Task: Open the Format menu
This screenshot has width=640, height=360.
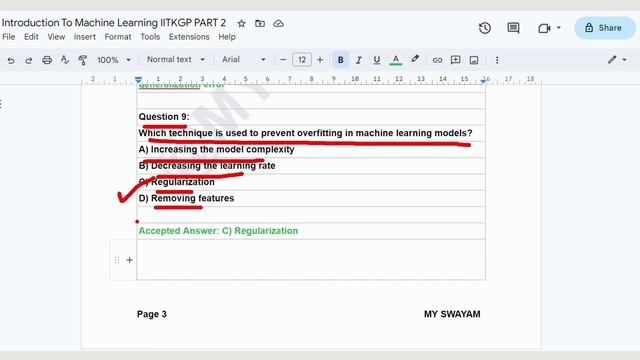Action: coord(118,37)
